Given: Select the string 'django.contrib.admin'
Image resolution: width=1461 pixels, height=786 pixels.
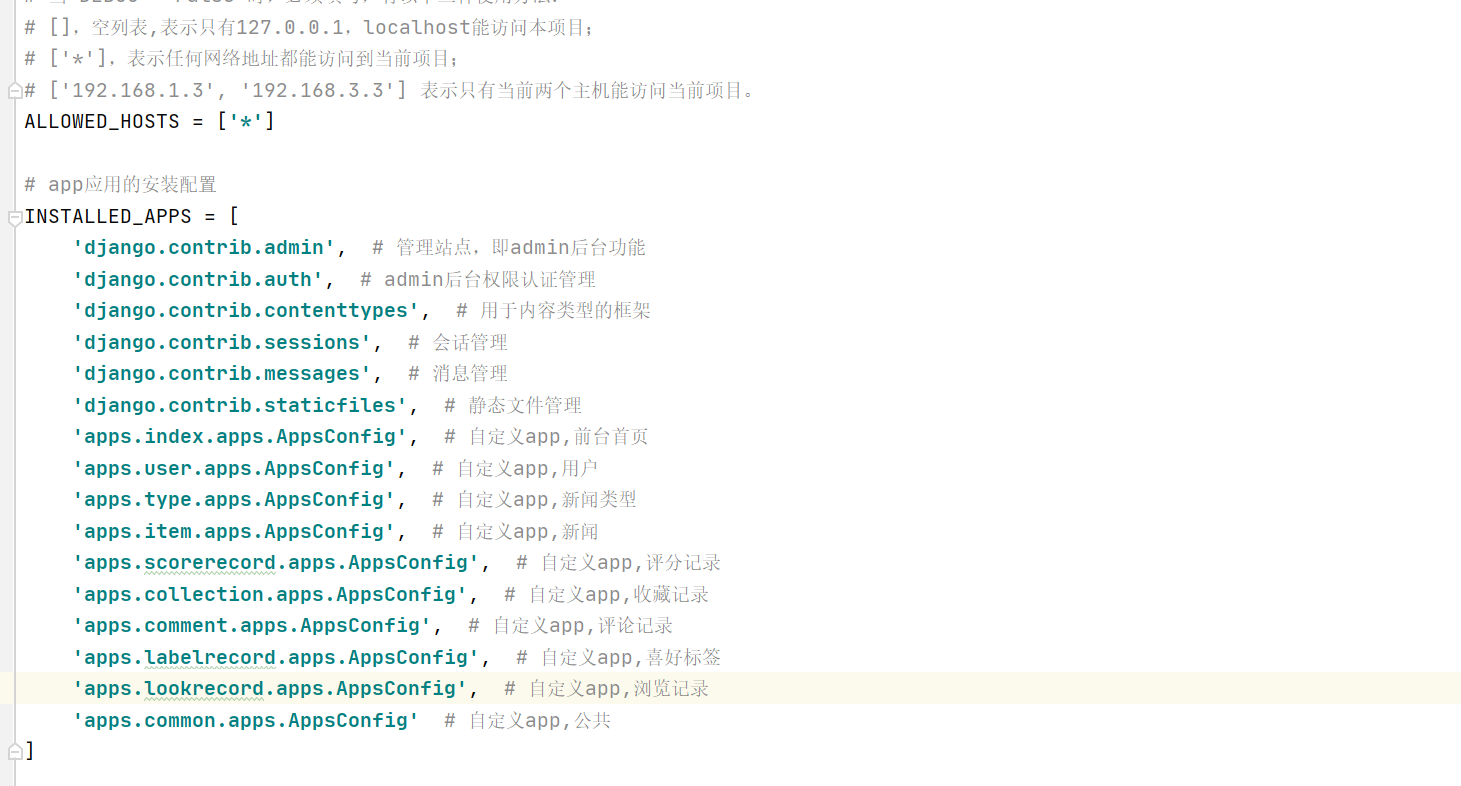Looking at the screenshot, I should coord(203,247).
